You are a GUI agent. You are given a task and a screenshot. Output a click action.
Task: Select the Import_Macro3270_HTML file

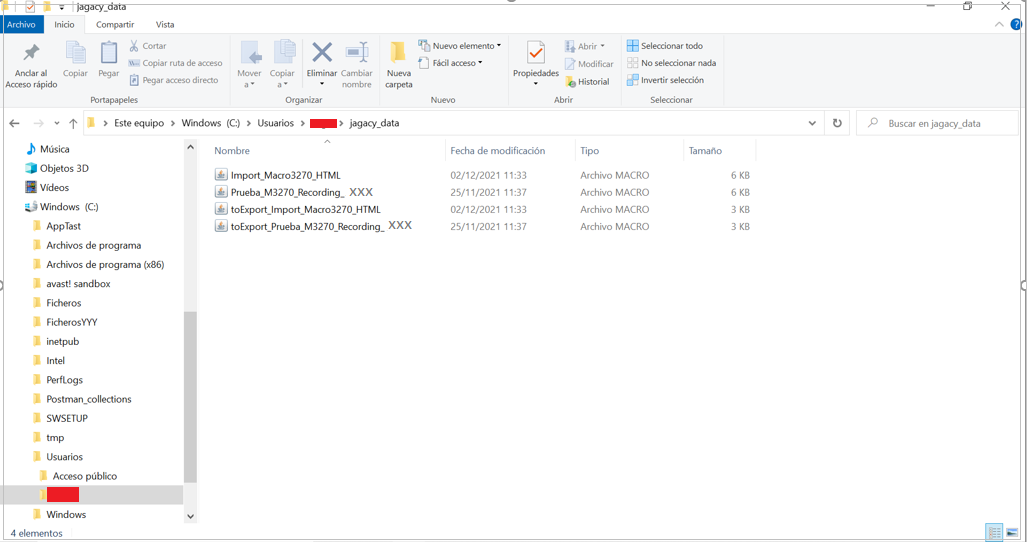tap(285, 175)
